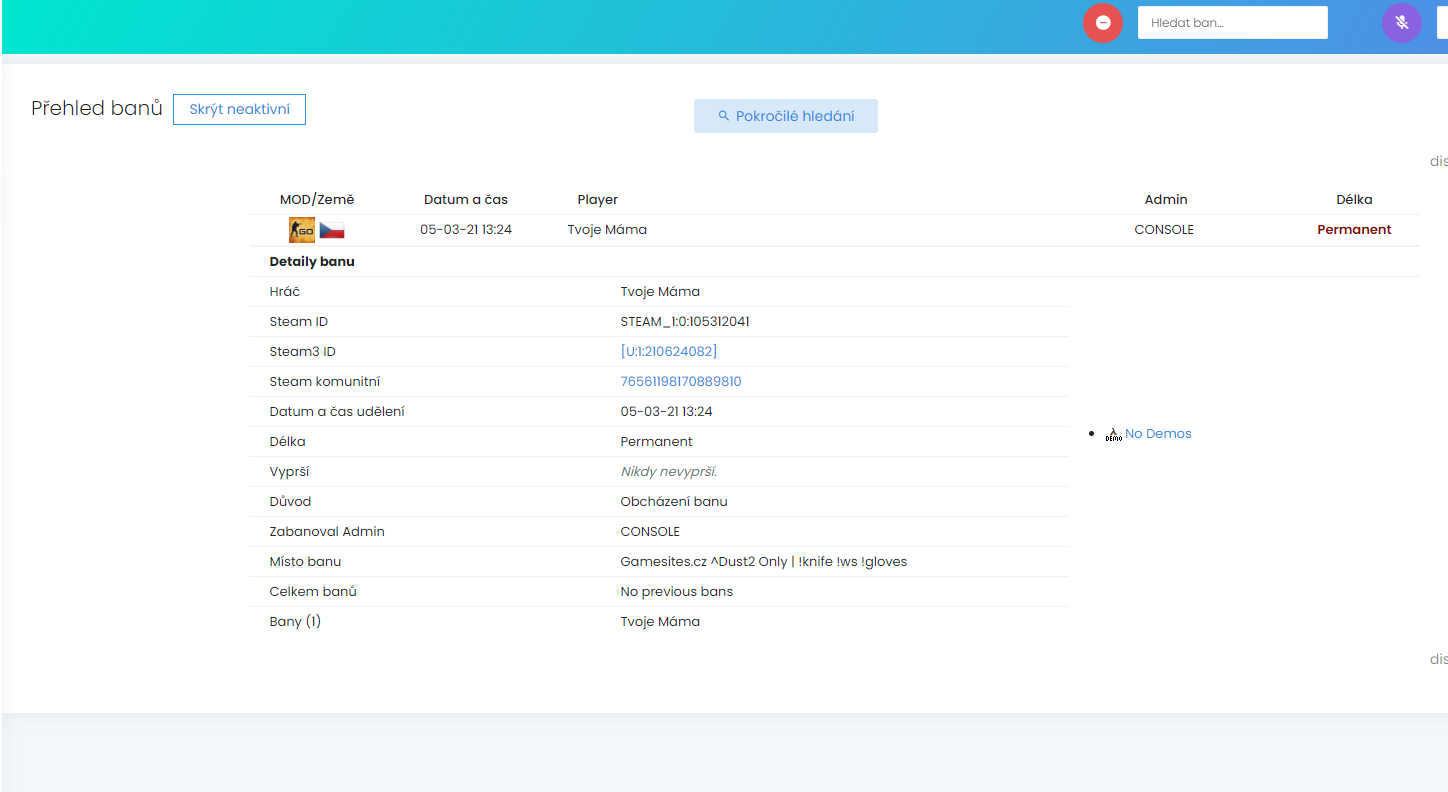Click the MOD/Země column header
This screenshot has height=792, width=1448.
317,200
